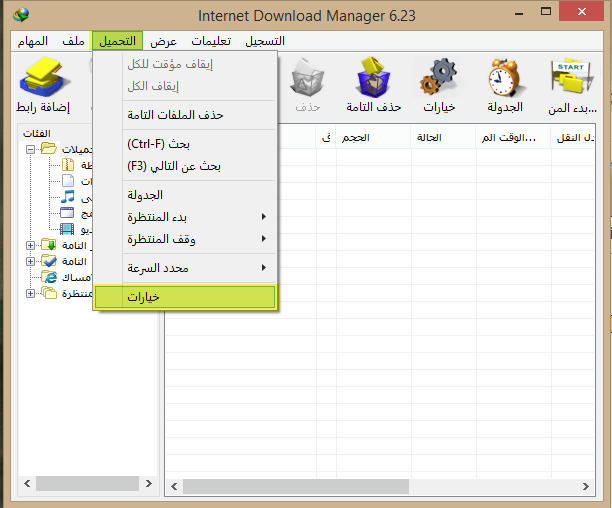Click the categories panel horizontal scrollbar thumb
Screen dimensions: 612x508
(x=88, y=483)
